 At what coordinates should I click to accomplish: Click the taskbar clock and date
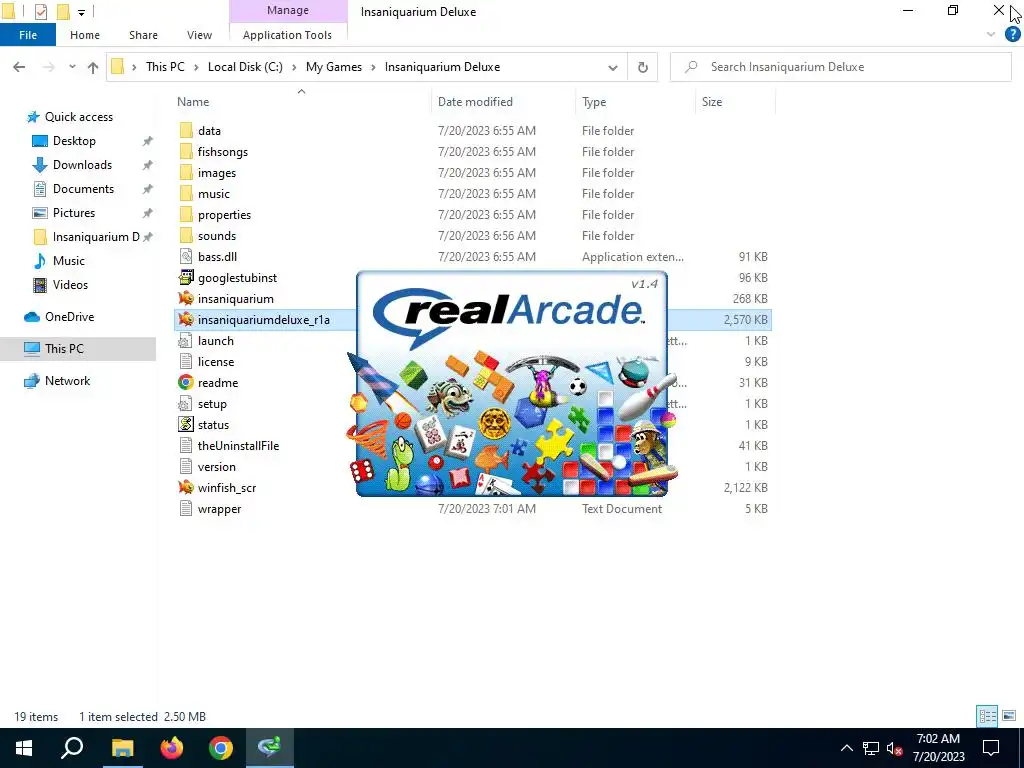pos(938,748)
